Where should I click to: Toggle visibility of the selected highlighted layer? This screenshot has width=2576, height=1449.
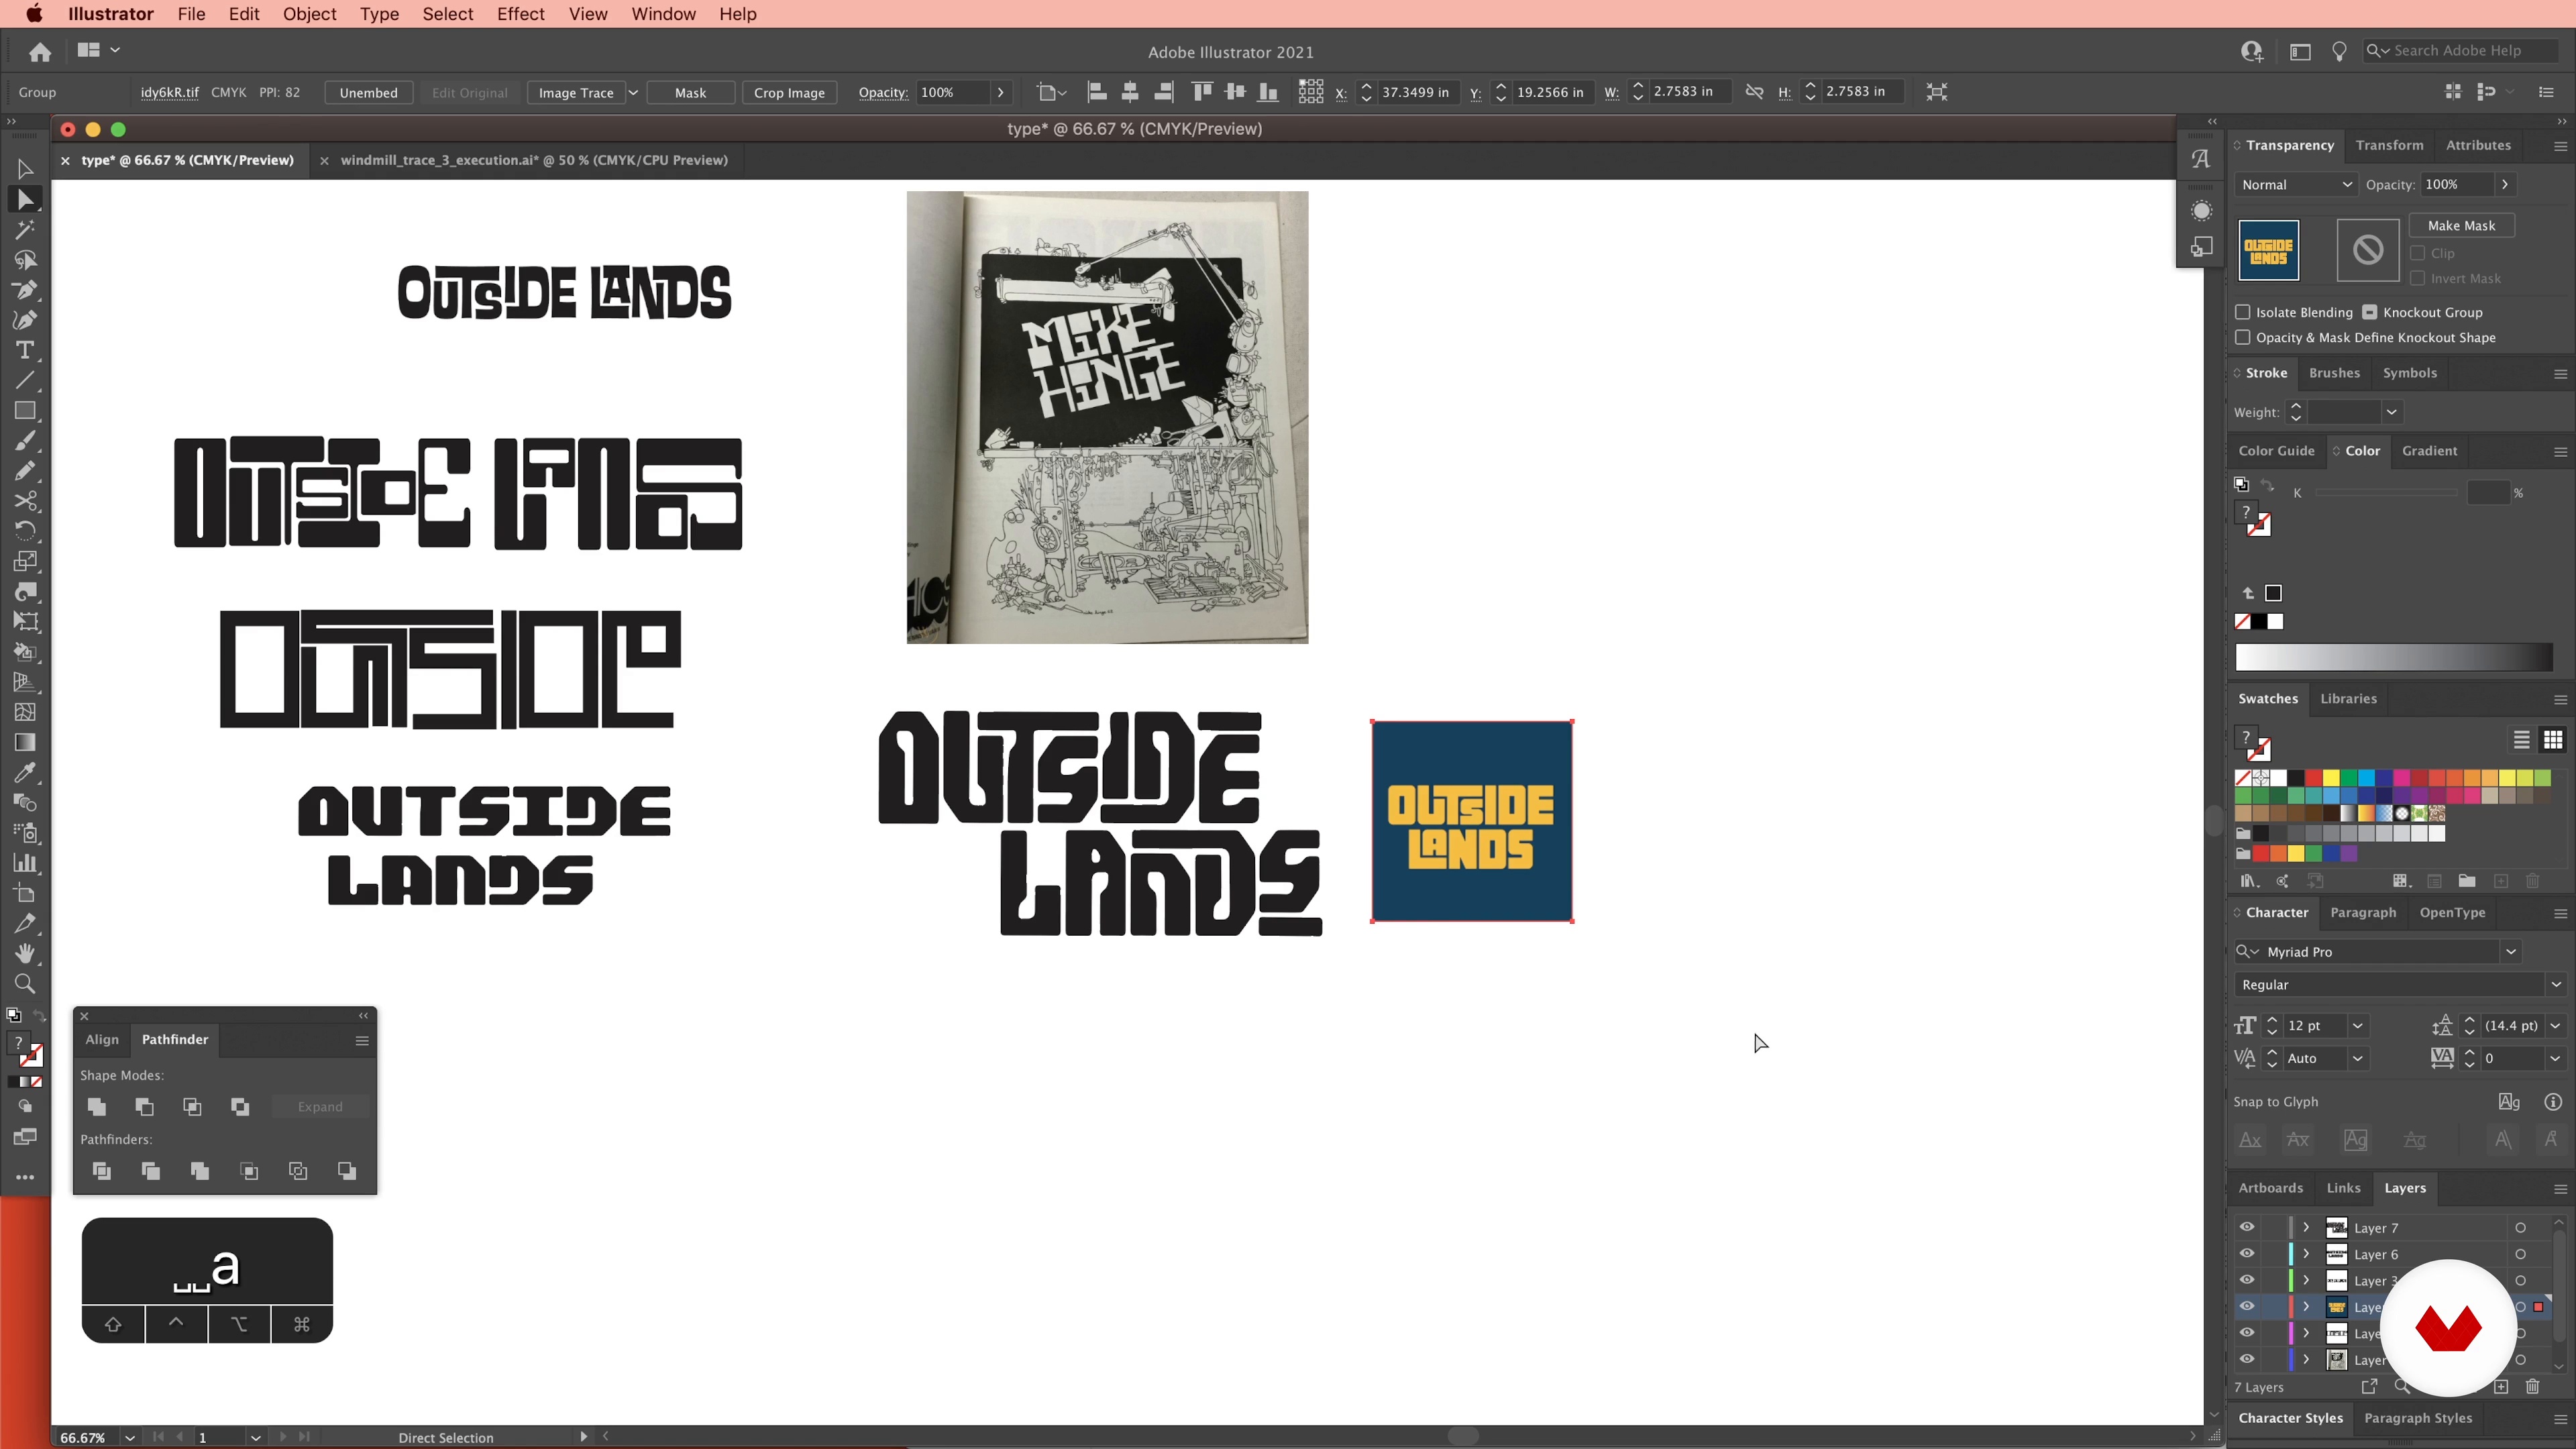pos(2247,1306)
